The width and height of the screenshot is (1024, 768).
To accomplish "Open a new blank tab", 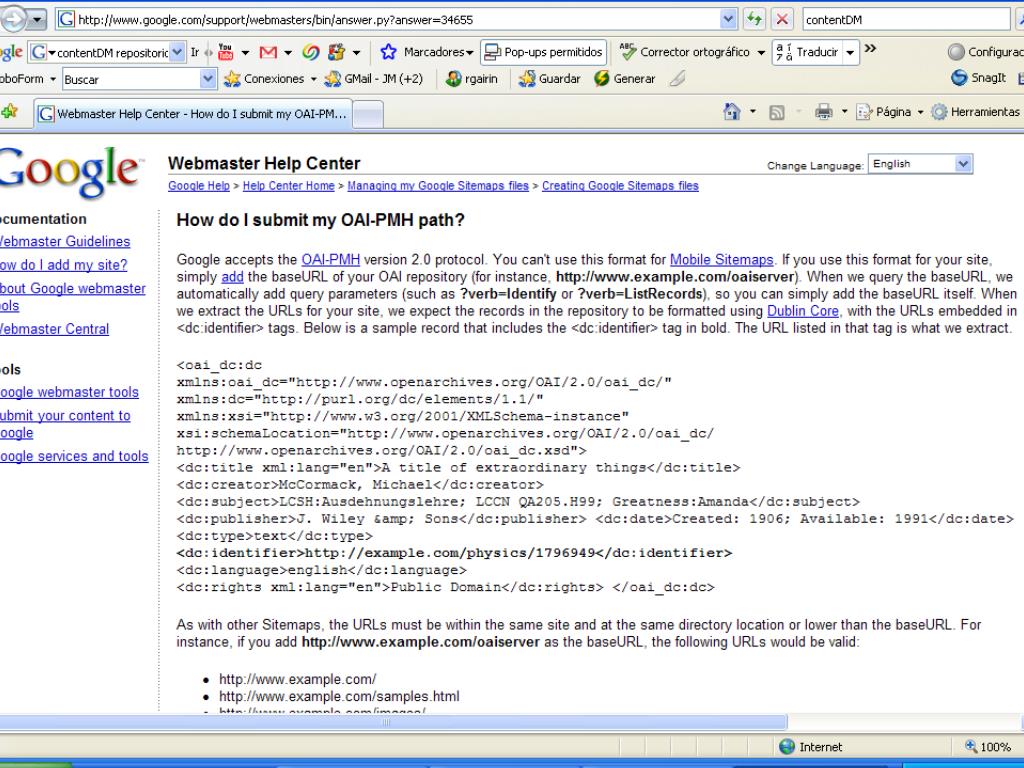I will coord(368,115).
